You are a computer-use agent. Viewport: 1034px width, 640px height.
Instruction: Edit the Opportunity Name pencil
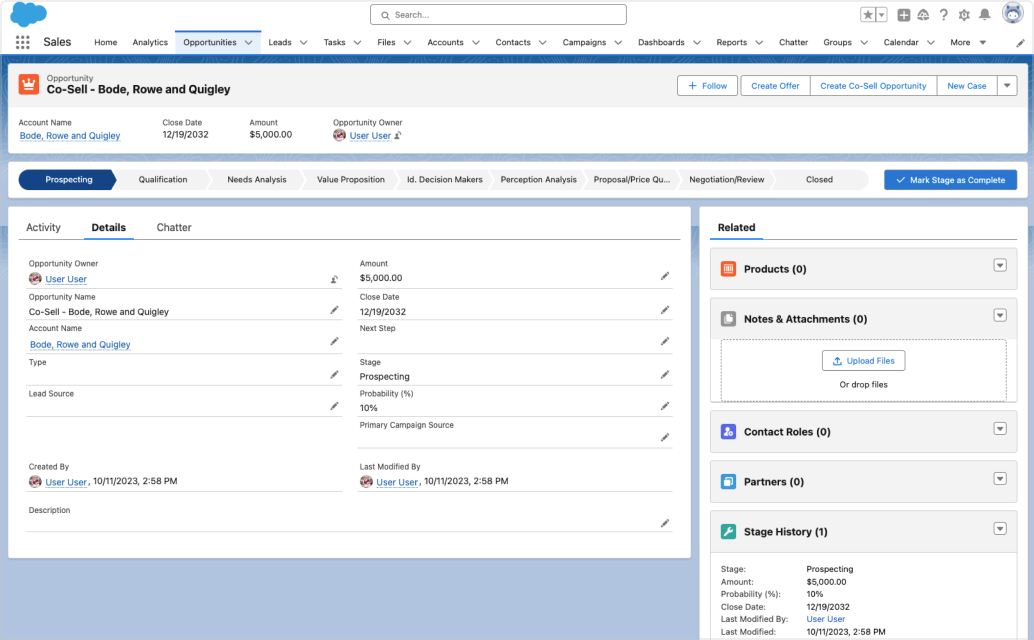click(x=334, y=310)
